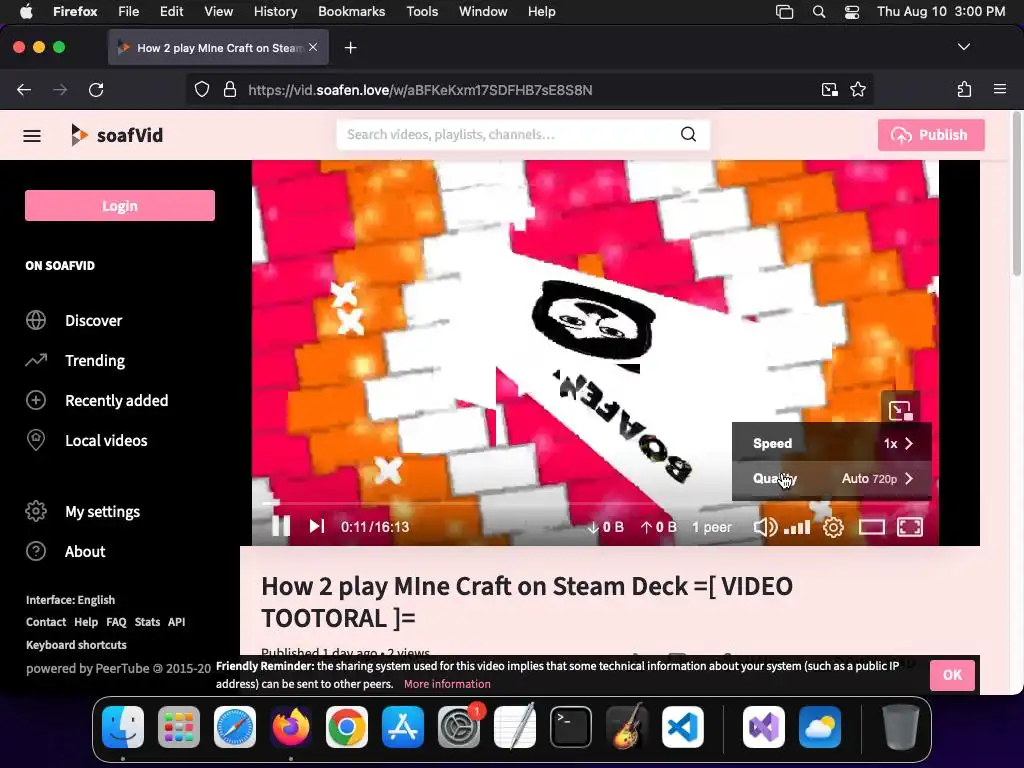Open the macOS Control Center

852,12
